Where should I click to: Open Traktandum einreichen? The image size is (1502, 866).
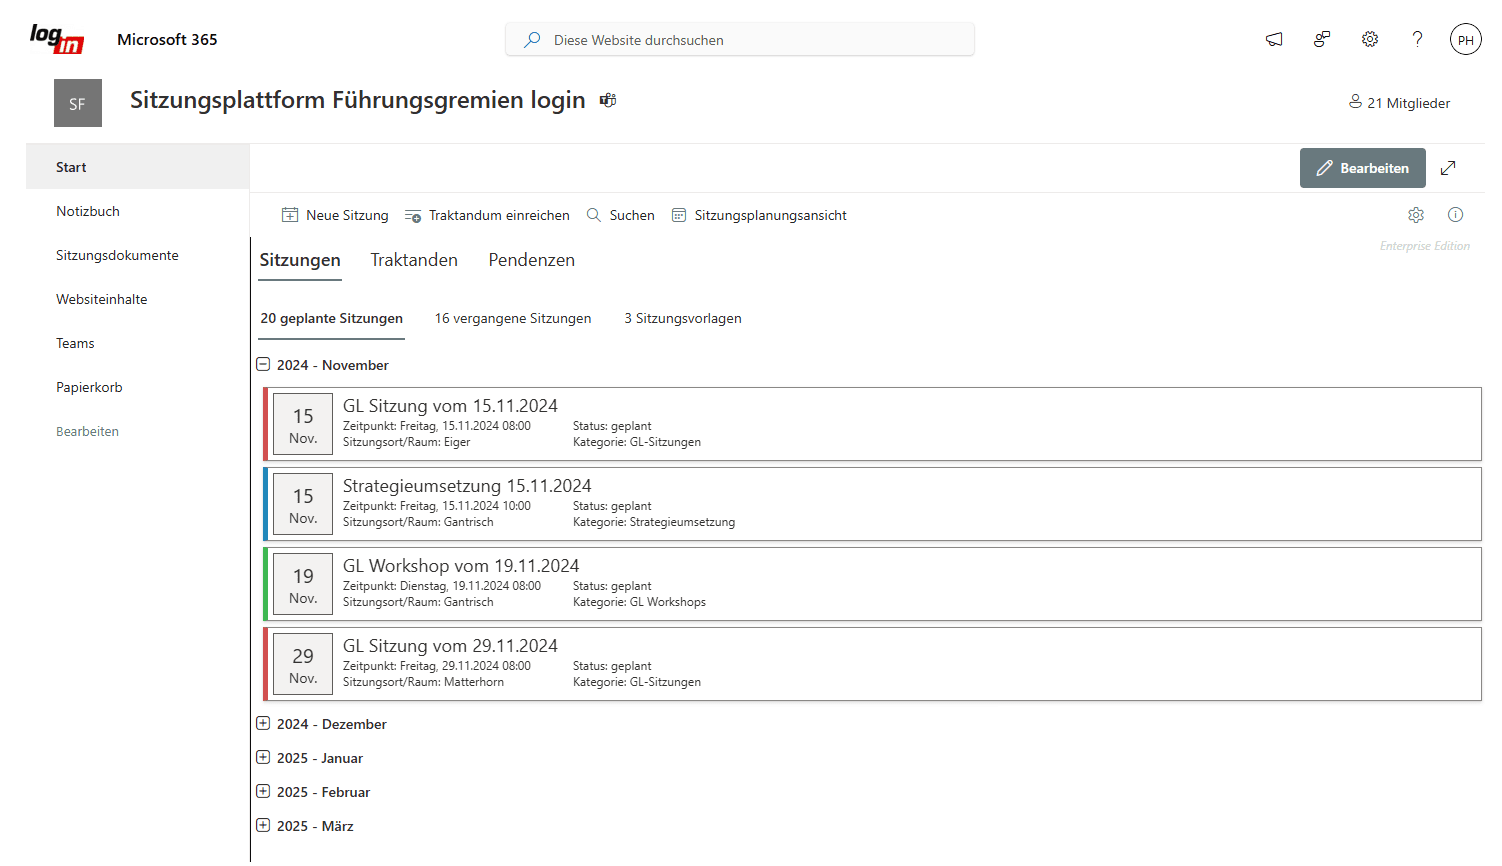487,214
